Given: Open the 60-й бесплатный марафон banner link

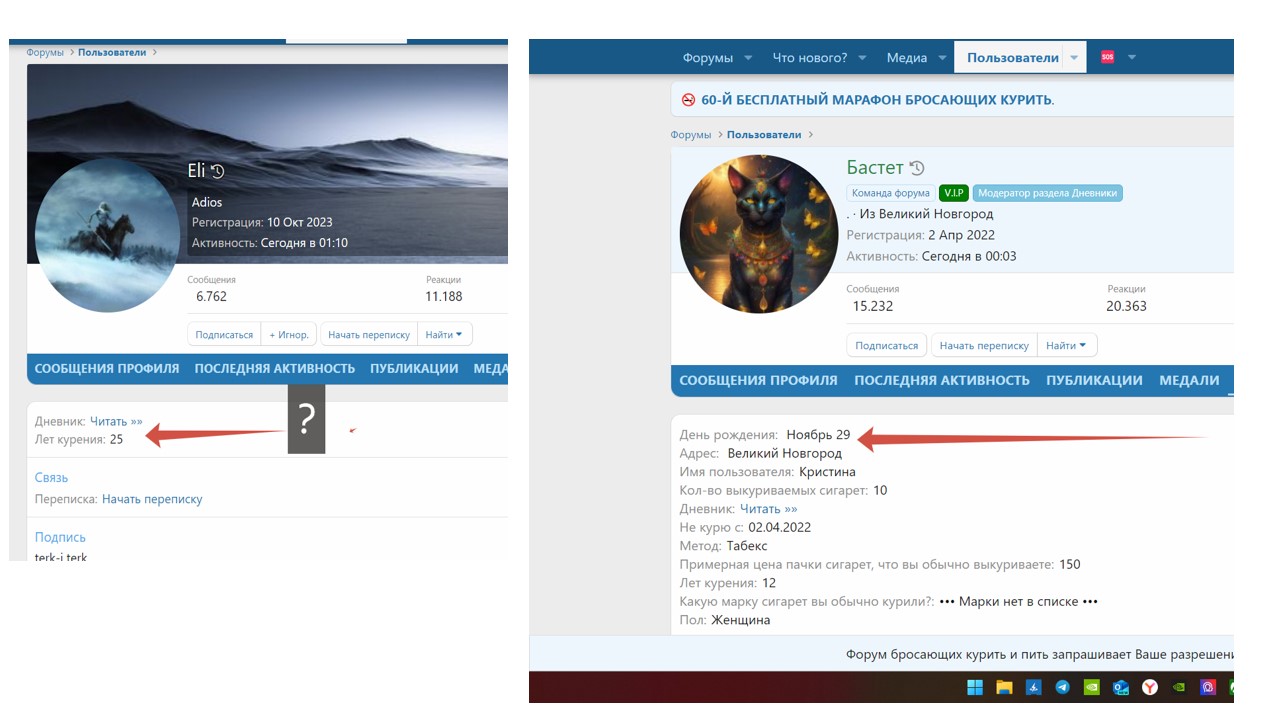Looking at the screenshot, I should (878, 100).
